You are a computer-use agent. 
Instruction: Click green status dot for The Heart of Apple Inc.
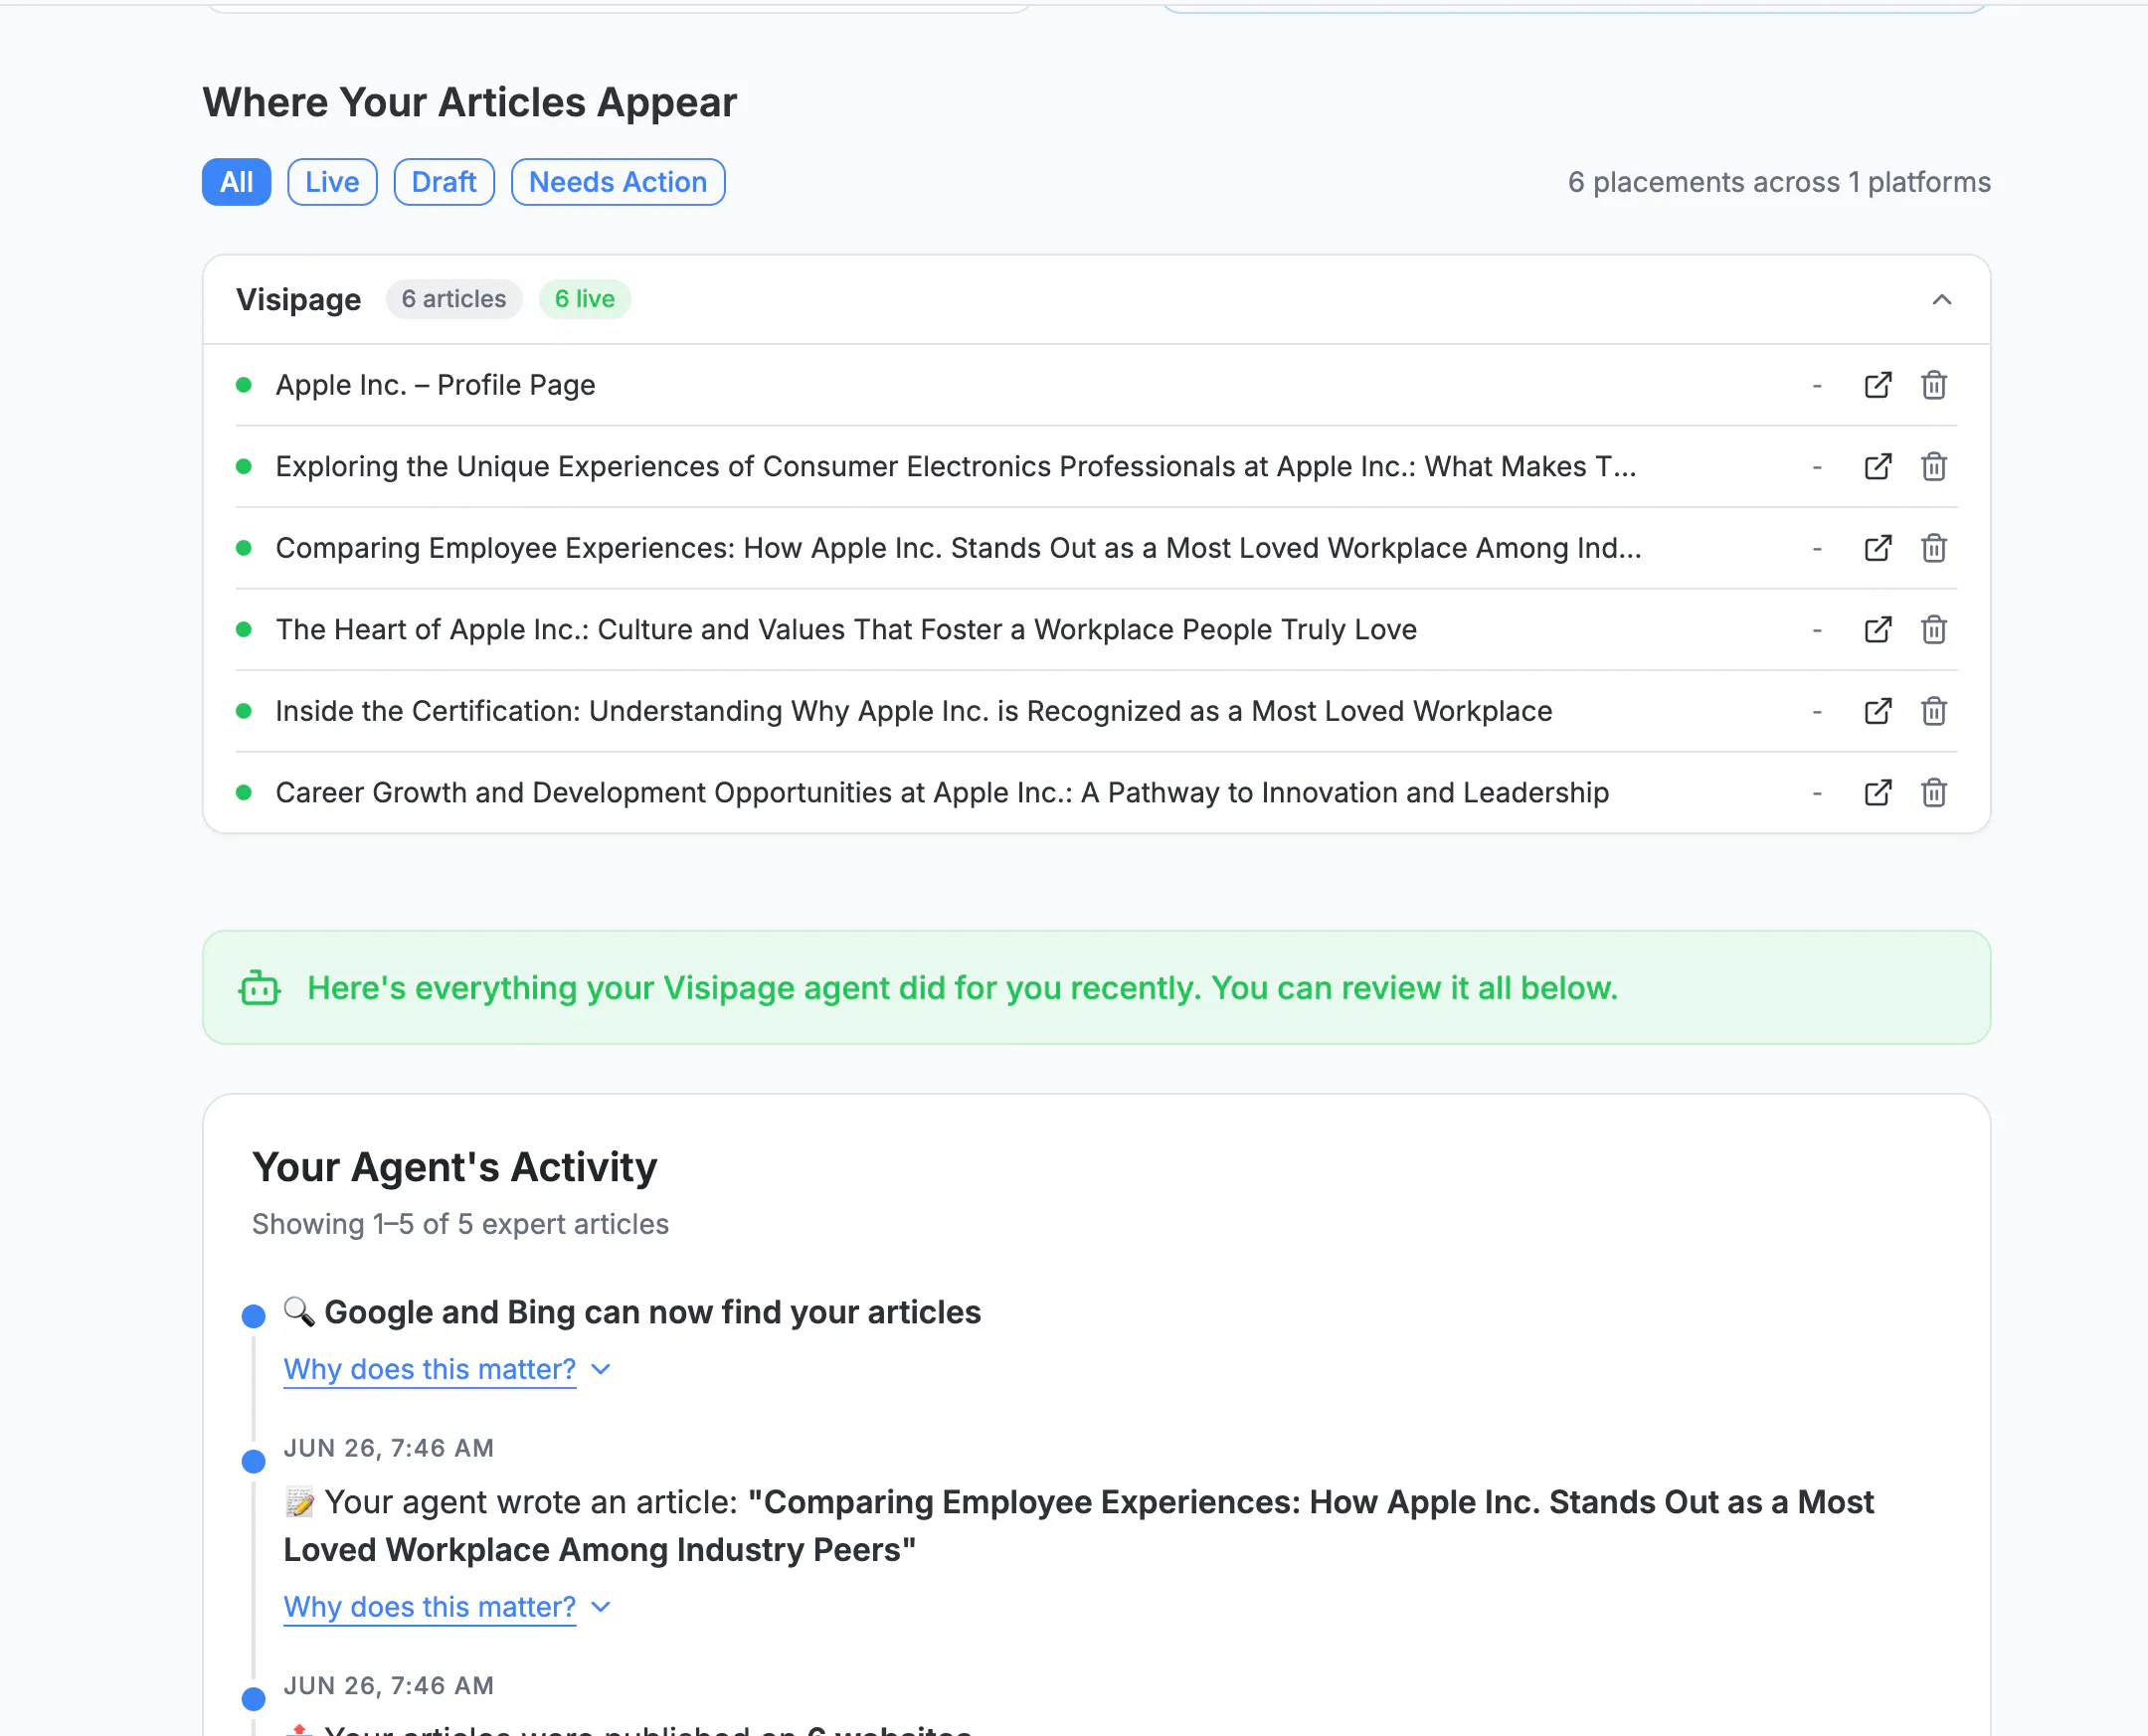tap(243, 630)
